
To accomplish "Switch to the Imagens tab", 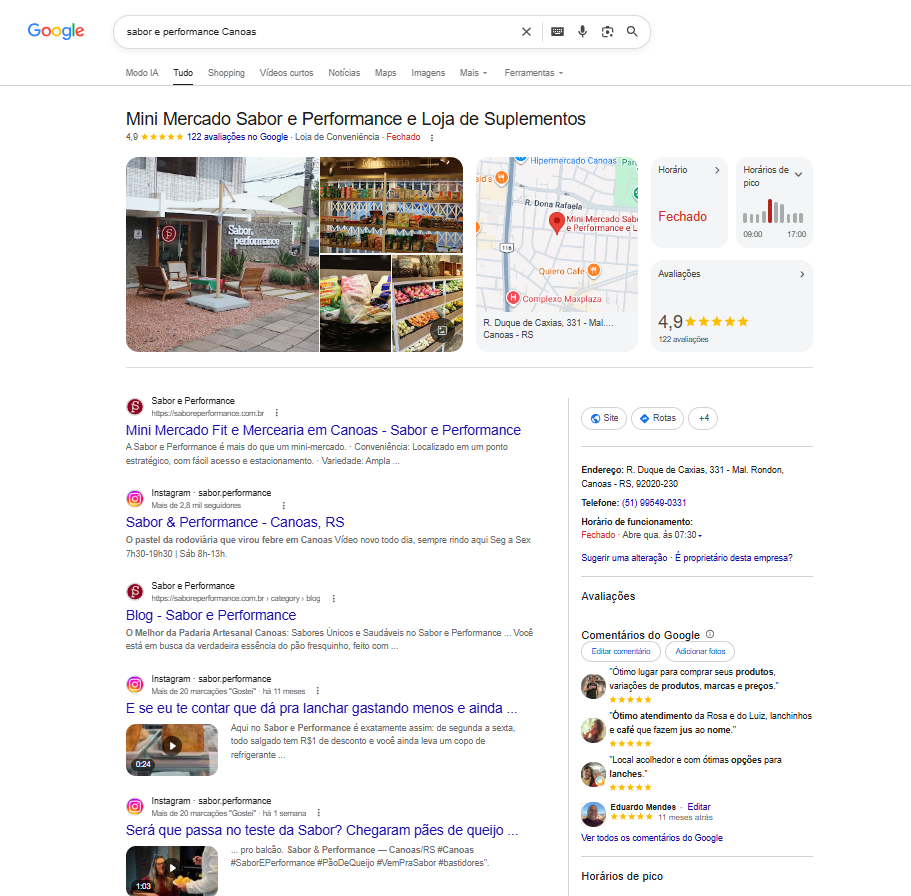I will click(x=428, y=73).
